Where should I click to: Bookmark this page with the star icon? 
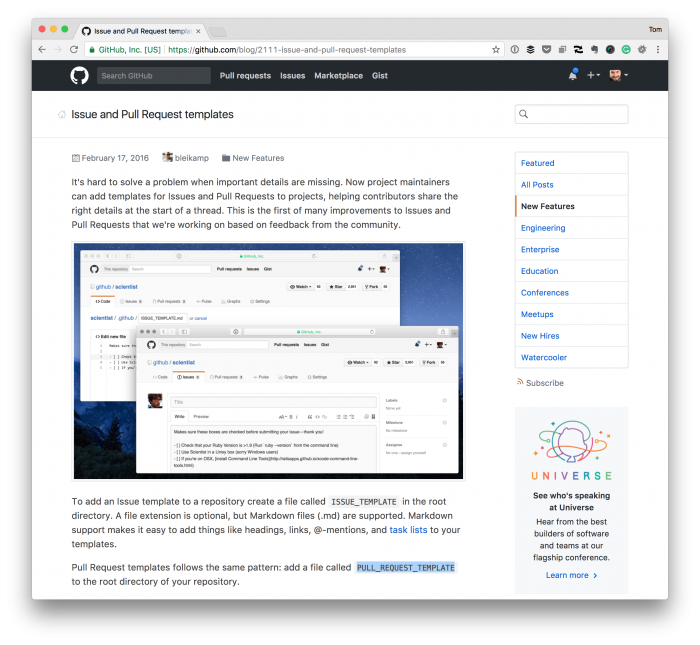[x=496, y=50]
